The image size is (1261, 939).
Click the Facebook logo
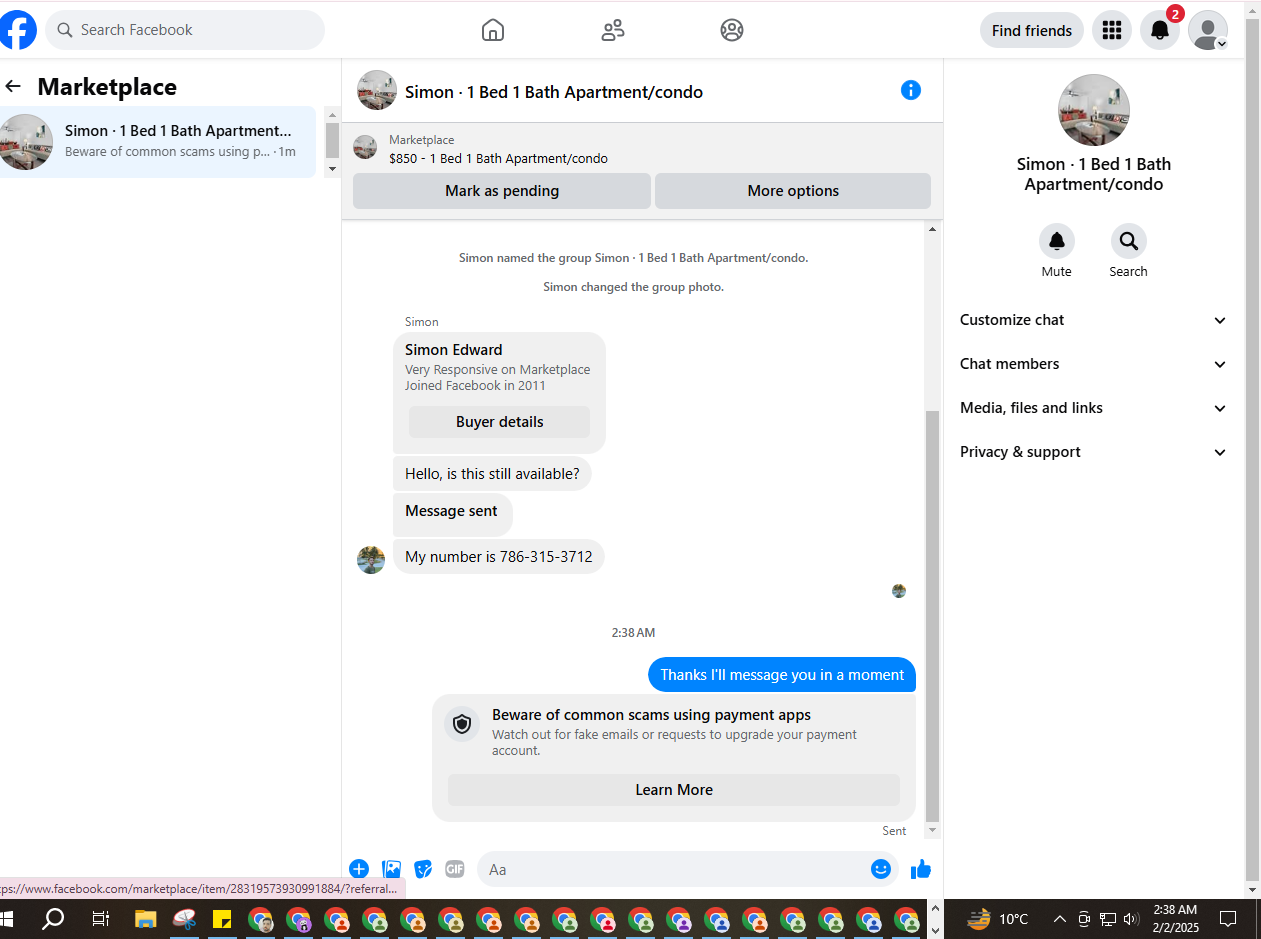tap(17, 30)
